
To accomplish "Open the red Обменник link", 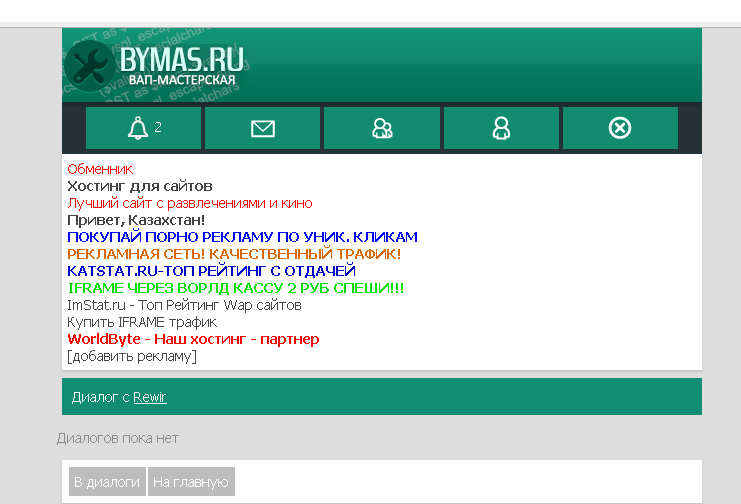I will click(100, 169).
